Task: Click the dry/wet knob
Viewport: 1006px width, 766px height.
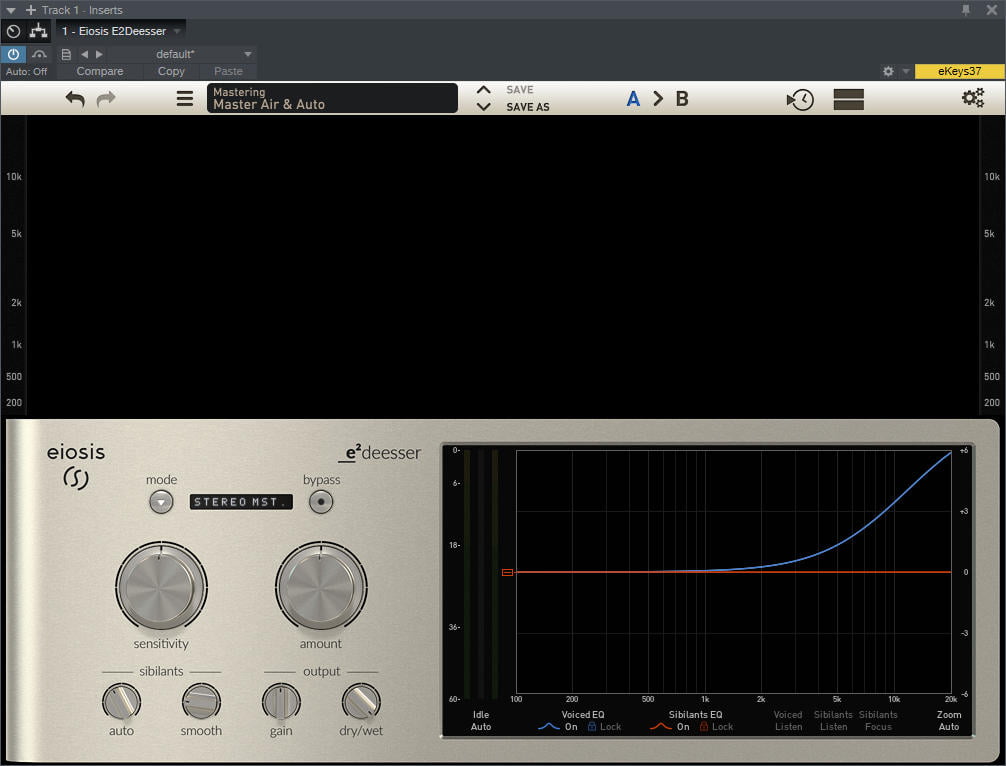Action: 361,701
